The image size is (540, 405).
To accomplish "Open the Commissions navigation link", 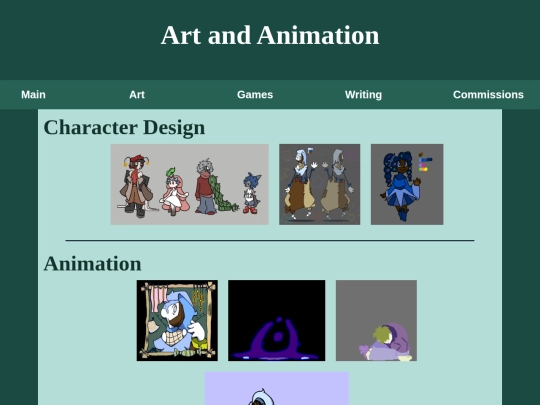I will (x=488, y=95).
